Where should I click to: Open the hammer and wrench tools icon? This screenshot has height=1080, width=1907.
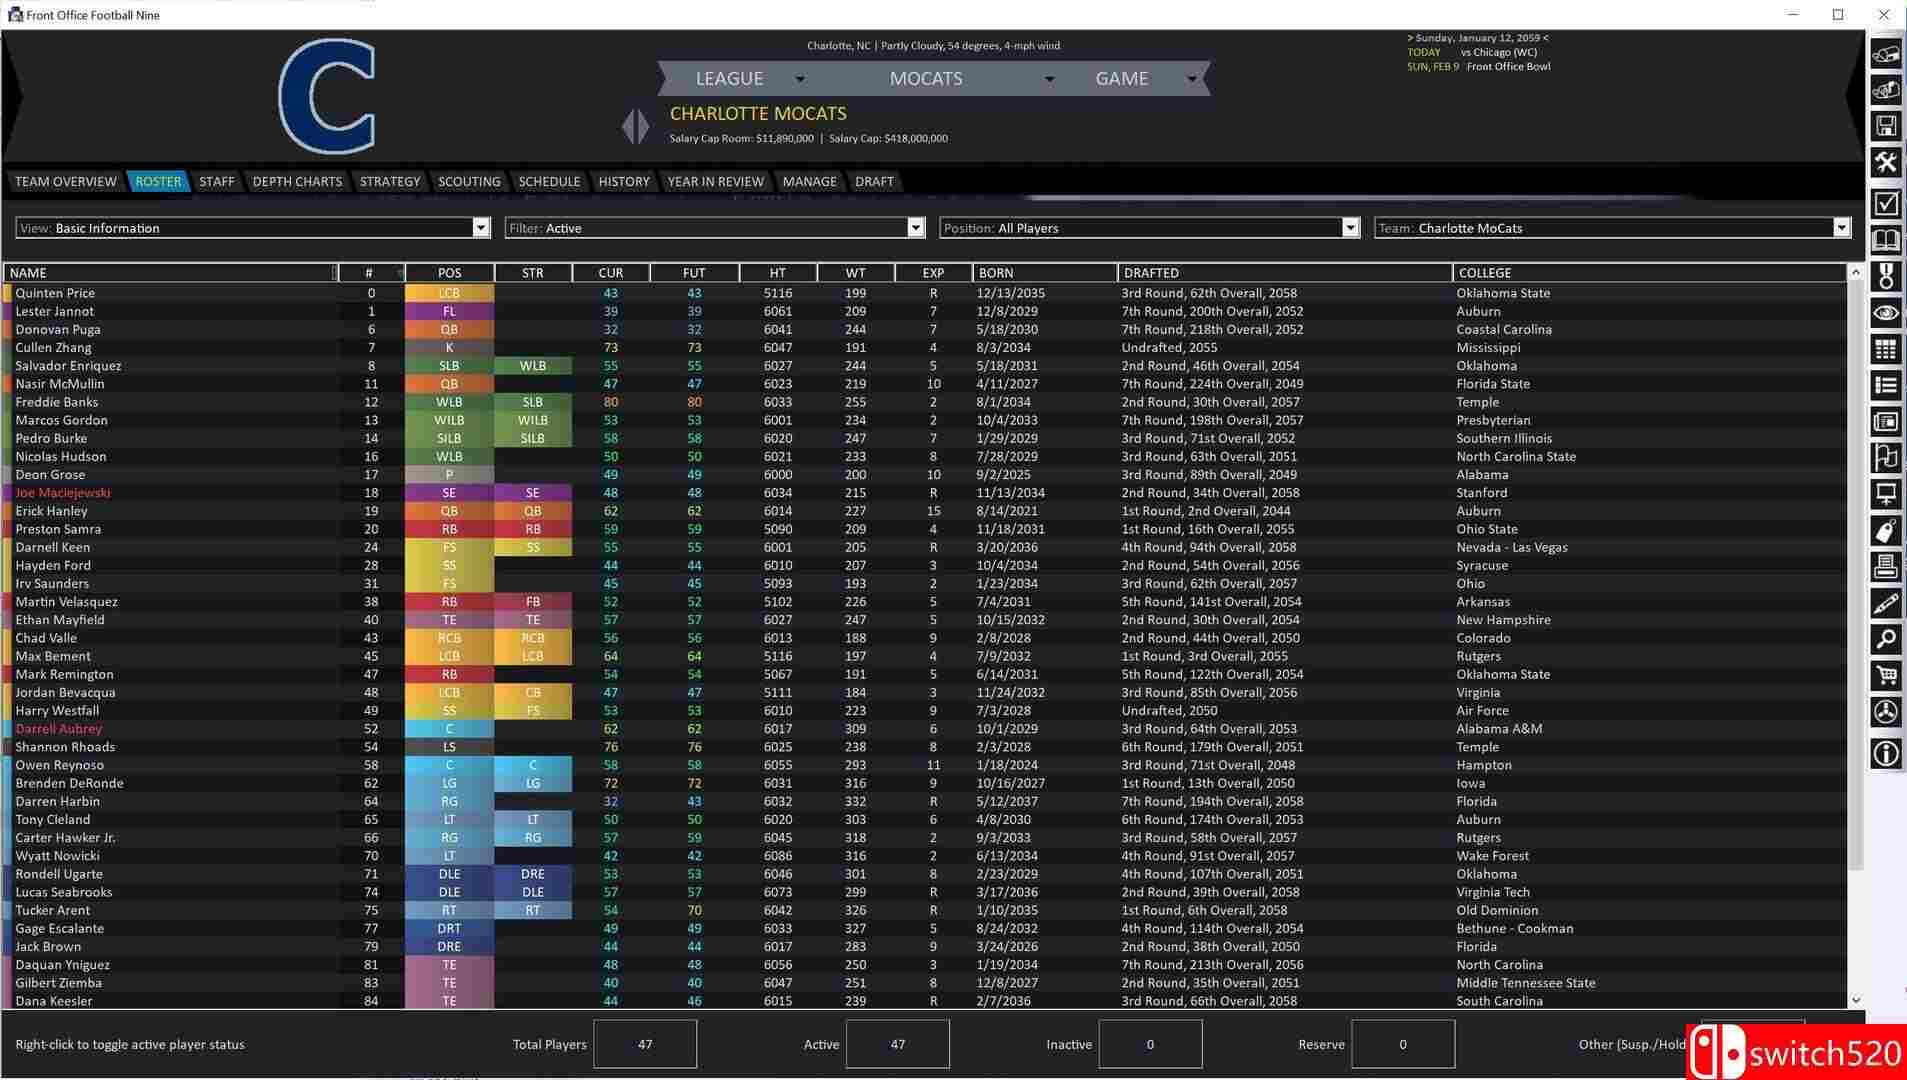pyautogui.click(x=1885, y=163)
